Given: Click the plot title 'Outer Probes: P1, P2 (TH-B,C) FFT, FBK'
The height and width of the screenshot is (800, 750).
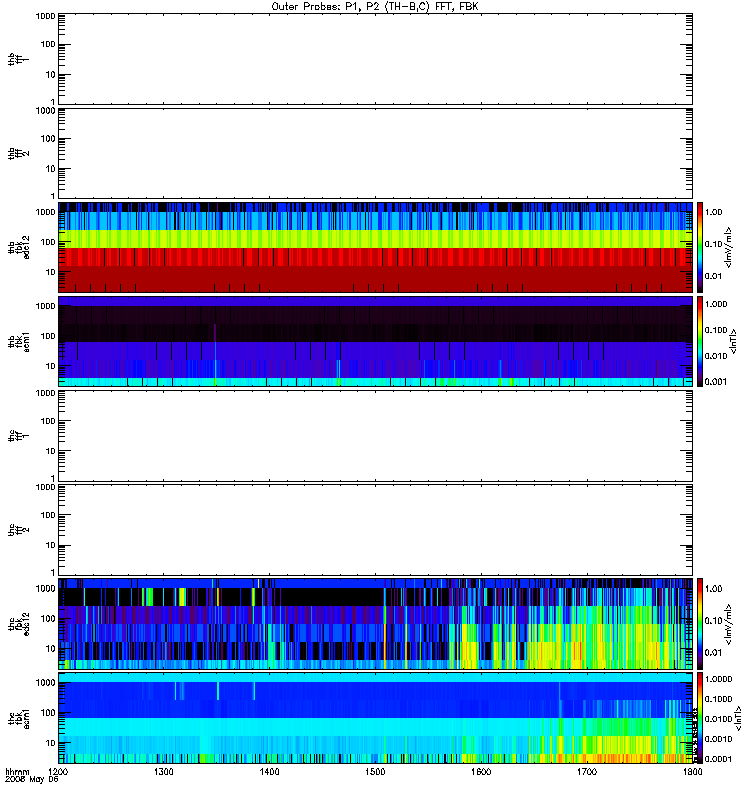Looking at the screenshot, I should (x=375, y=7).
